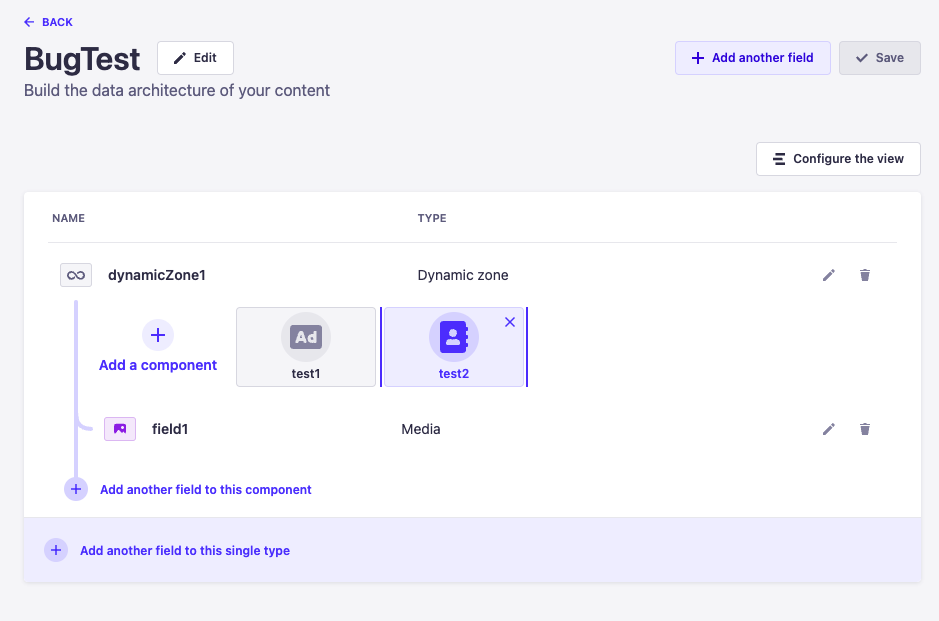Go back using the BACK link
Image resolution: width=939 pixels, height=621 pixels.
click(x=49, y=22)
